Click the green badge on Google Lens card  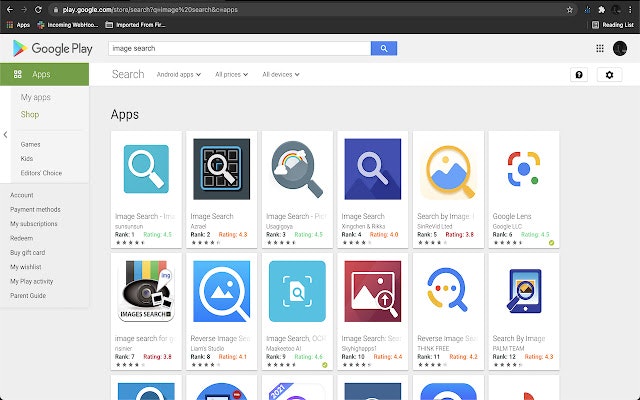coord(551,243)
